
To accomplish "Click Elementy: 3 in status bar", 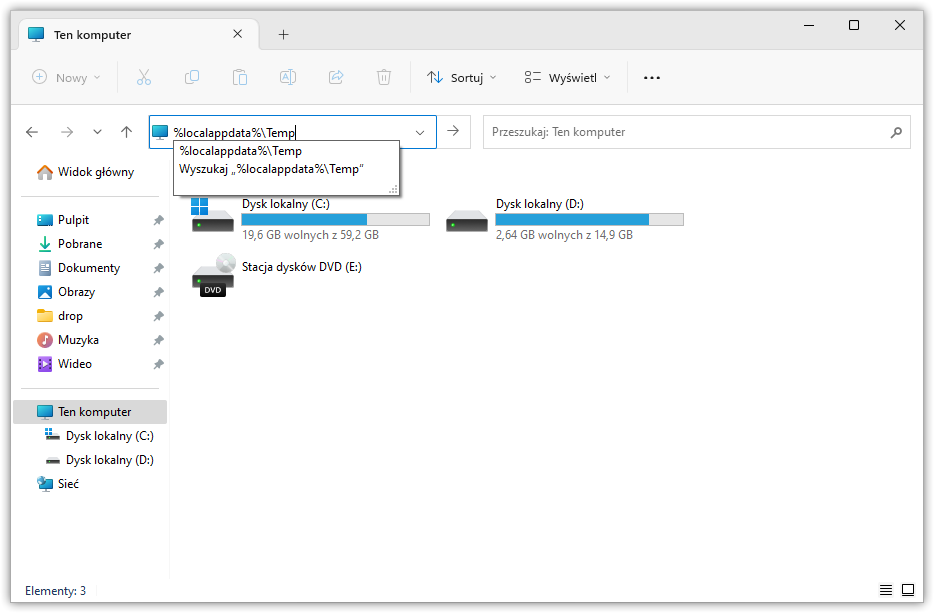I will tap(55, 590).
